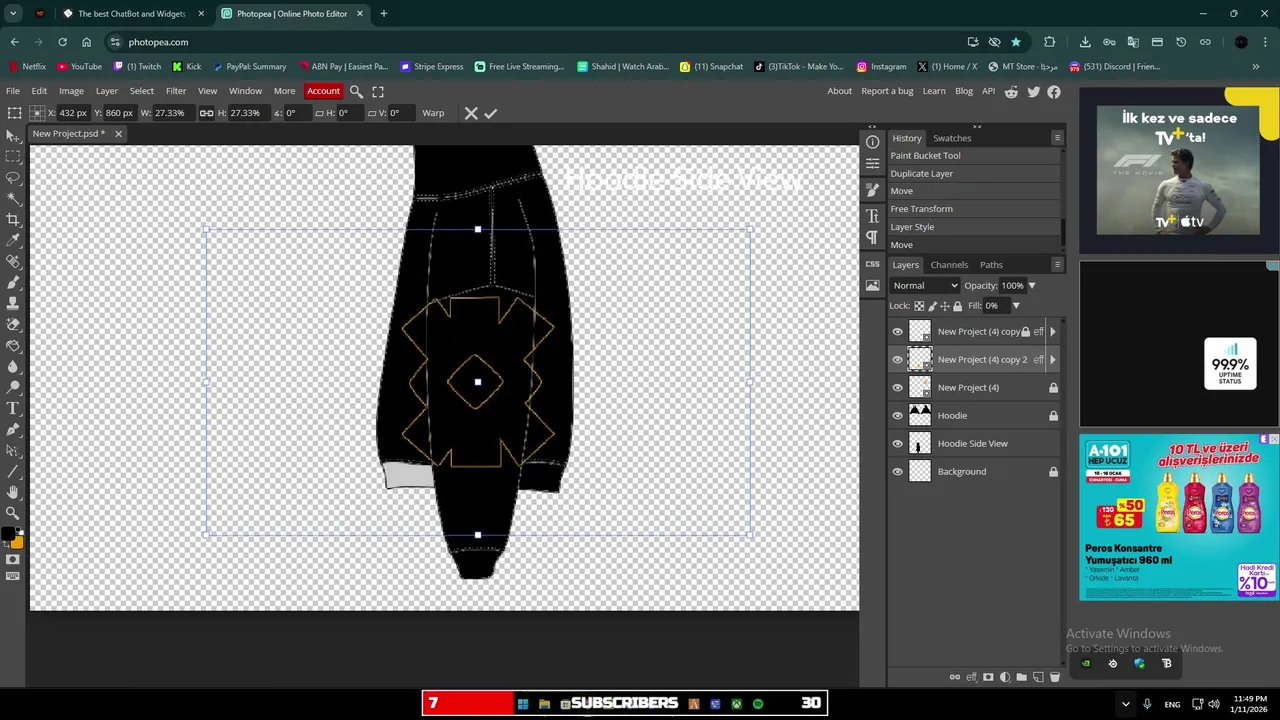This screenshot has width=1280, height=720.
Task: Open the Window menu
Action: click(x=245, y=91)
